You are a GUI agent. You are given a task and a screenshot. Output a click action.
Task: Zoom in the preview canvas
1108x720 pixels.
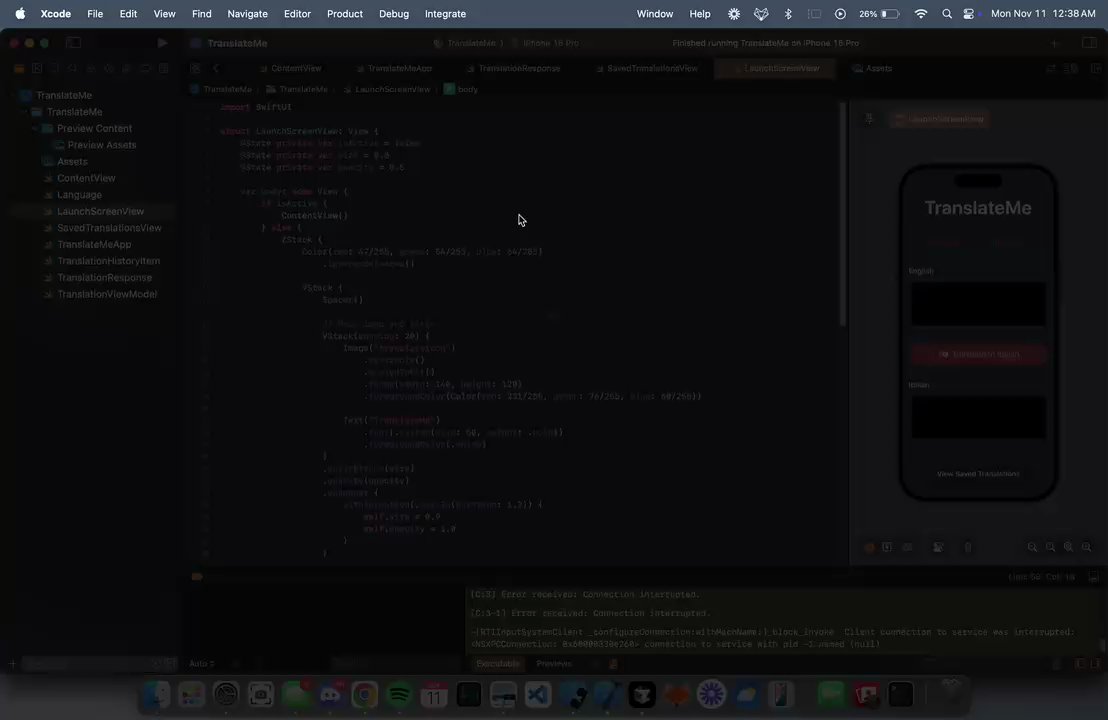coord(1087,548)
